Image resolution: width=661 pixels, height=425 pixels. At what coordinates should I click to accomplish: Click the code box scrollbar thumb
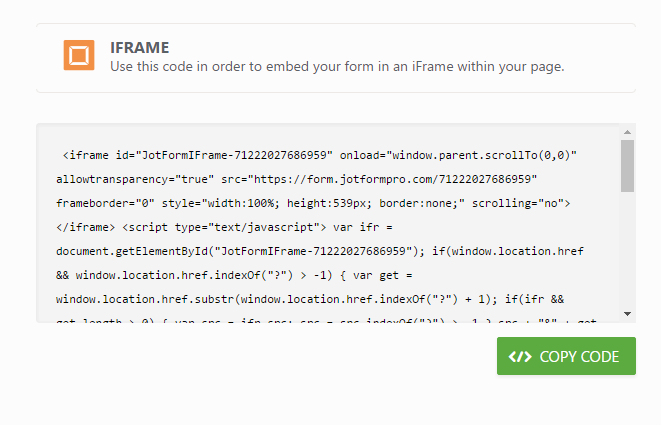[627, 166]
